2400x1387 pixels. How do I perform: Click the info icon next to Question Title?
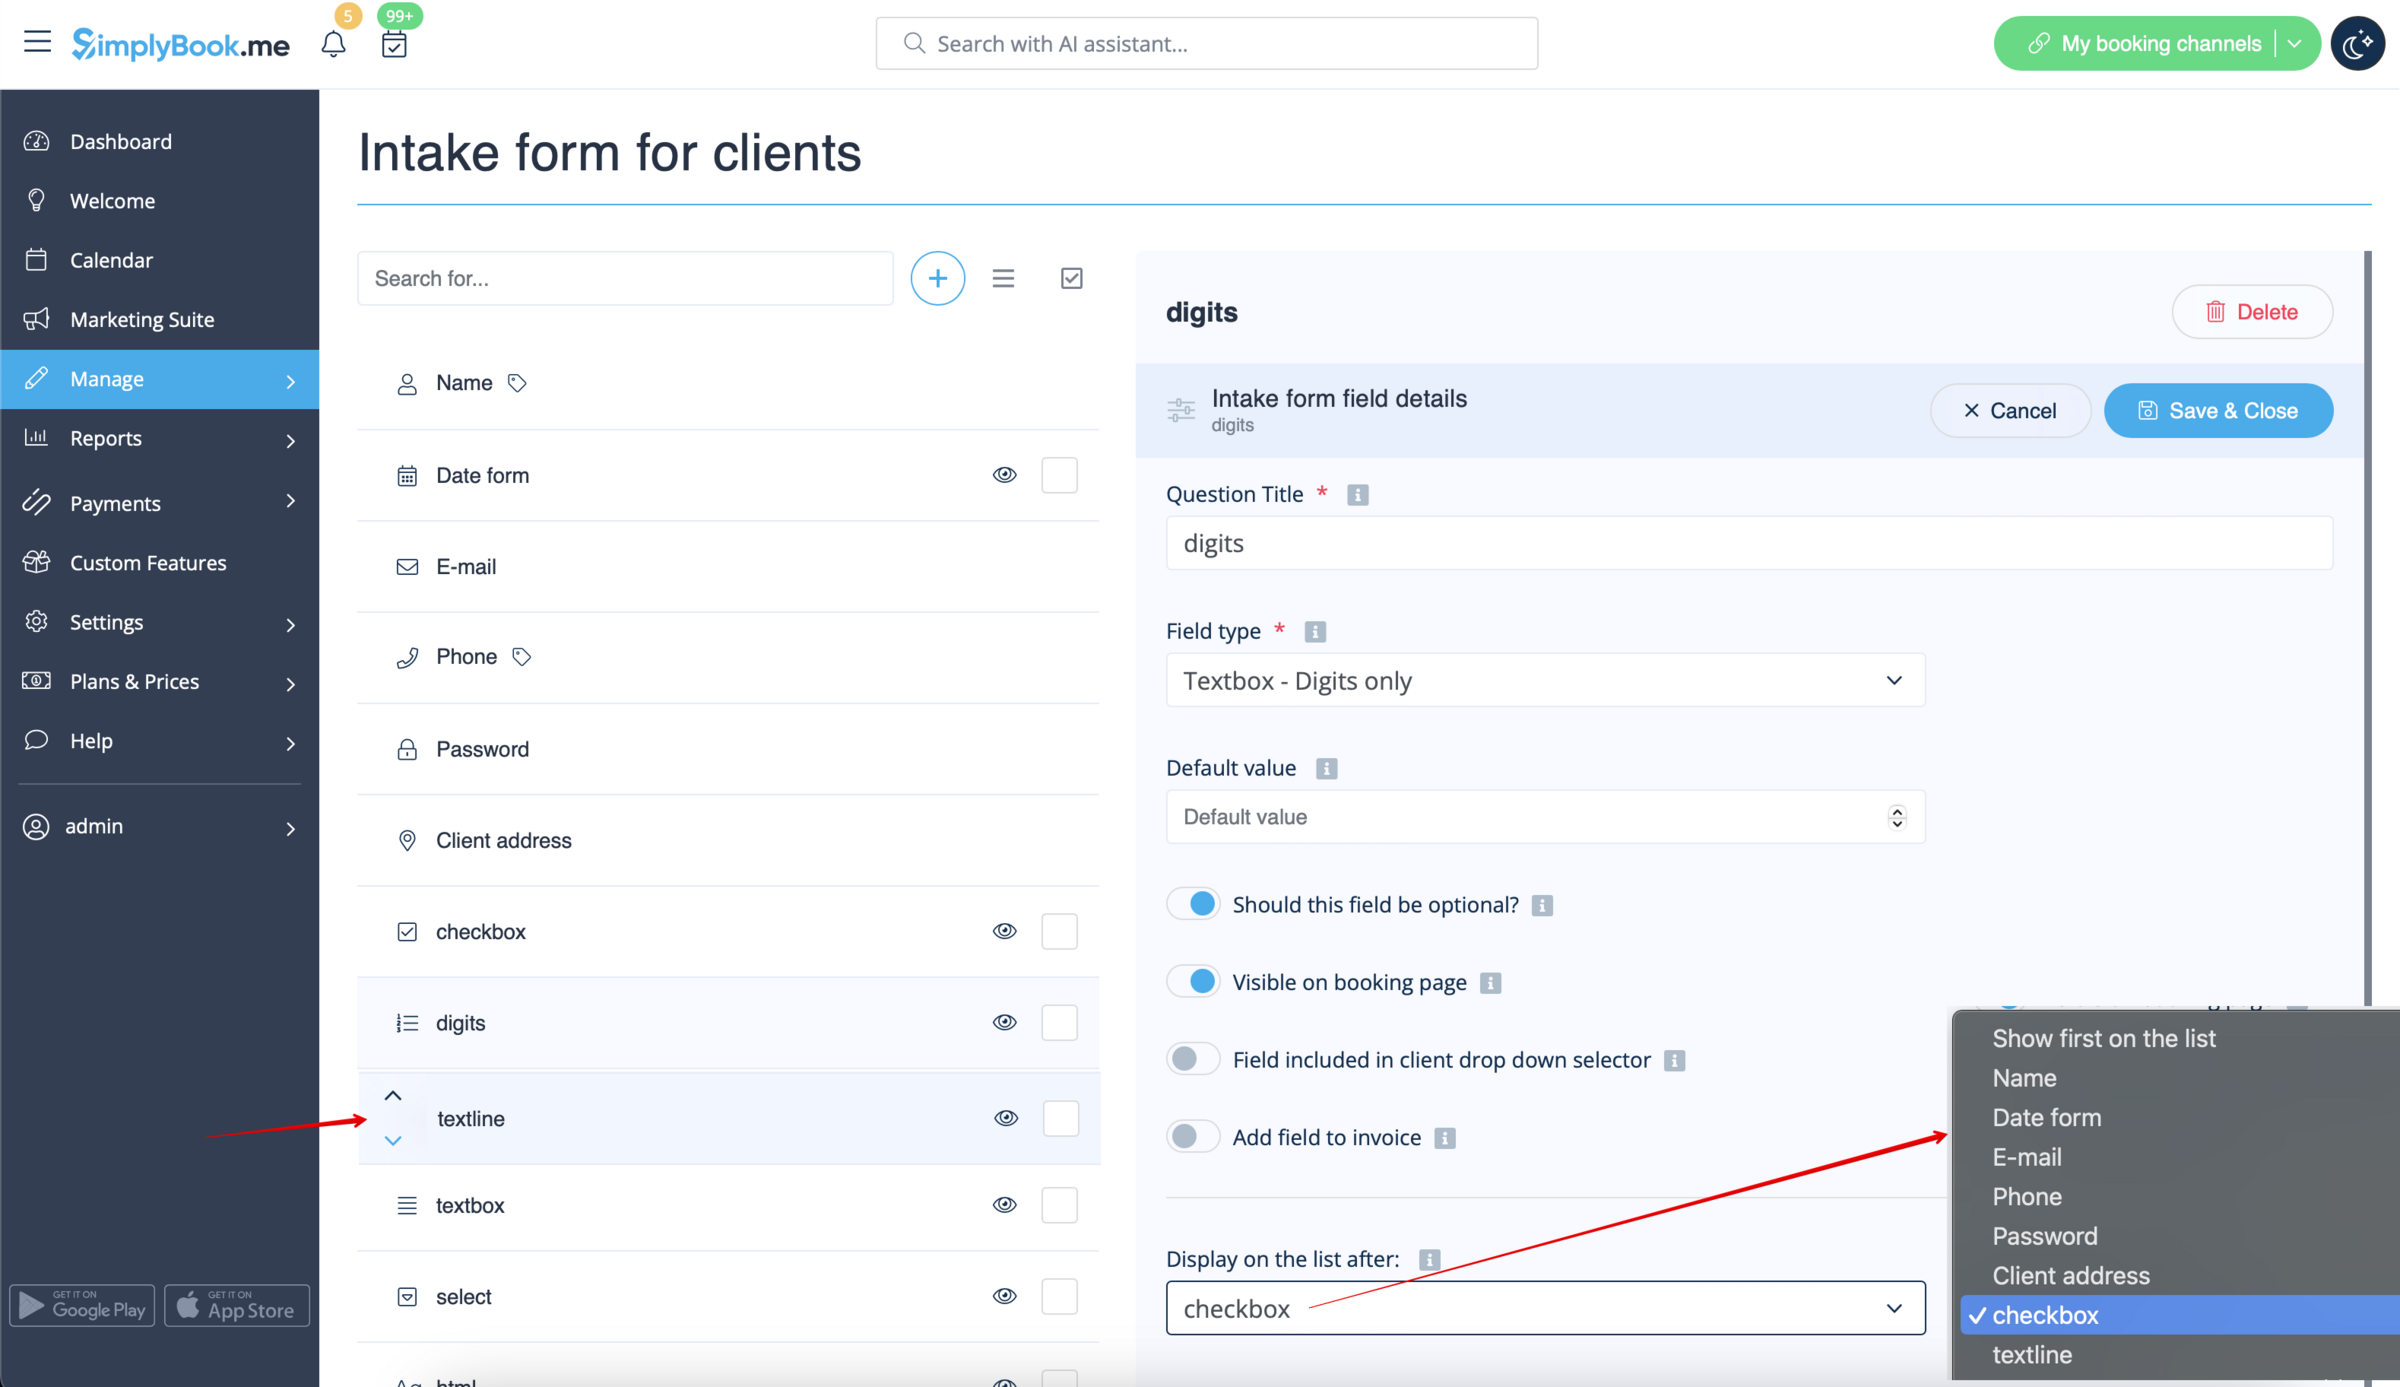(1357, 494)
